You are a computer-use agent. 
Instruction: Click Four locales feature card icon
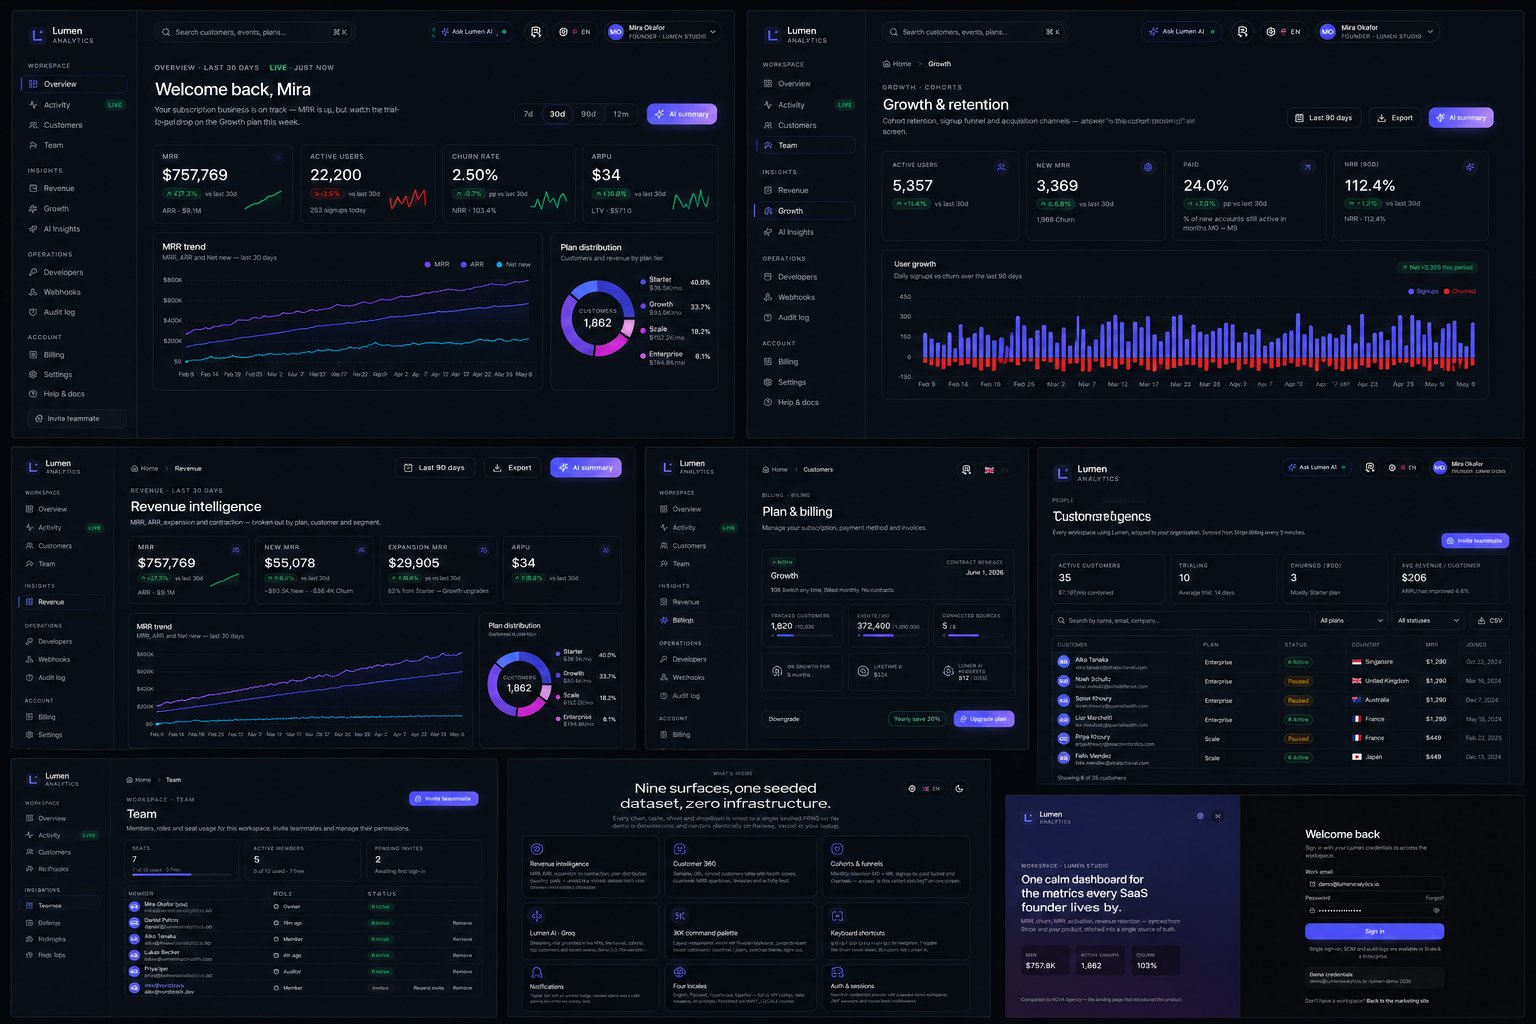[x=680, y=972]
